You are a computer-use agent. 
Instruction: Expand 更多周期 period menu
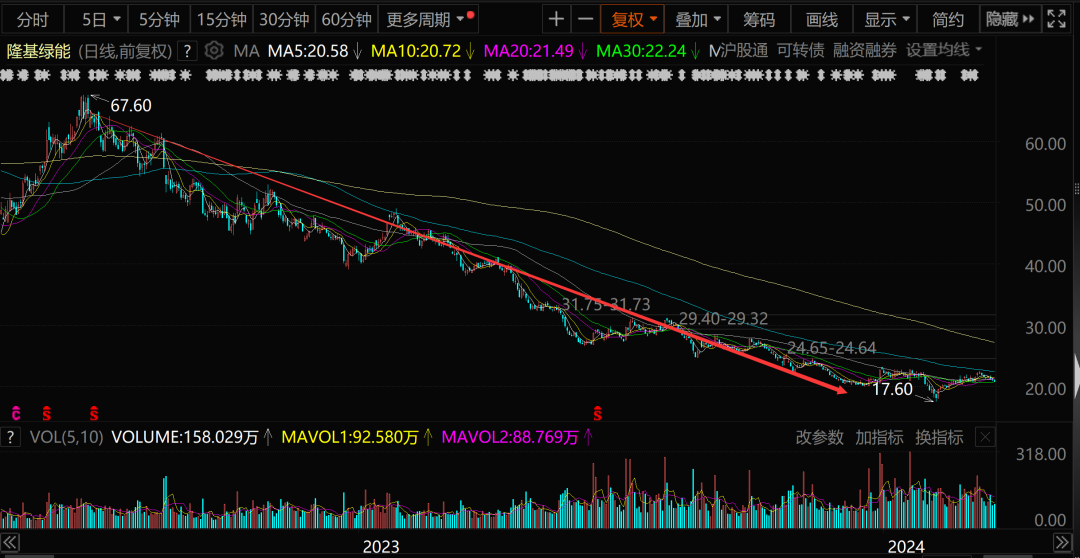click(x=430, y=19)
